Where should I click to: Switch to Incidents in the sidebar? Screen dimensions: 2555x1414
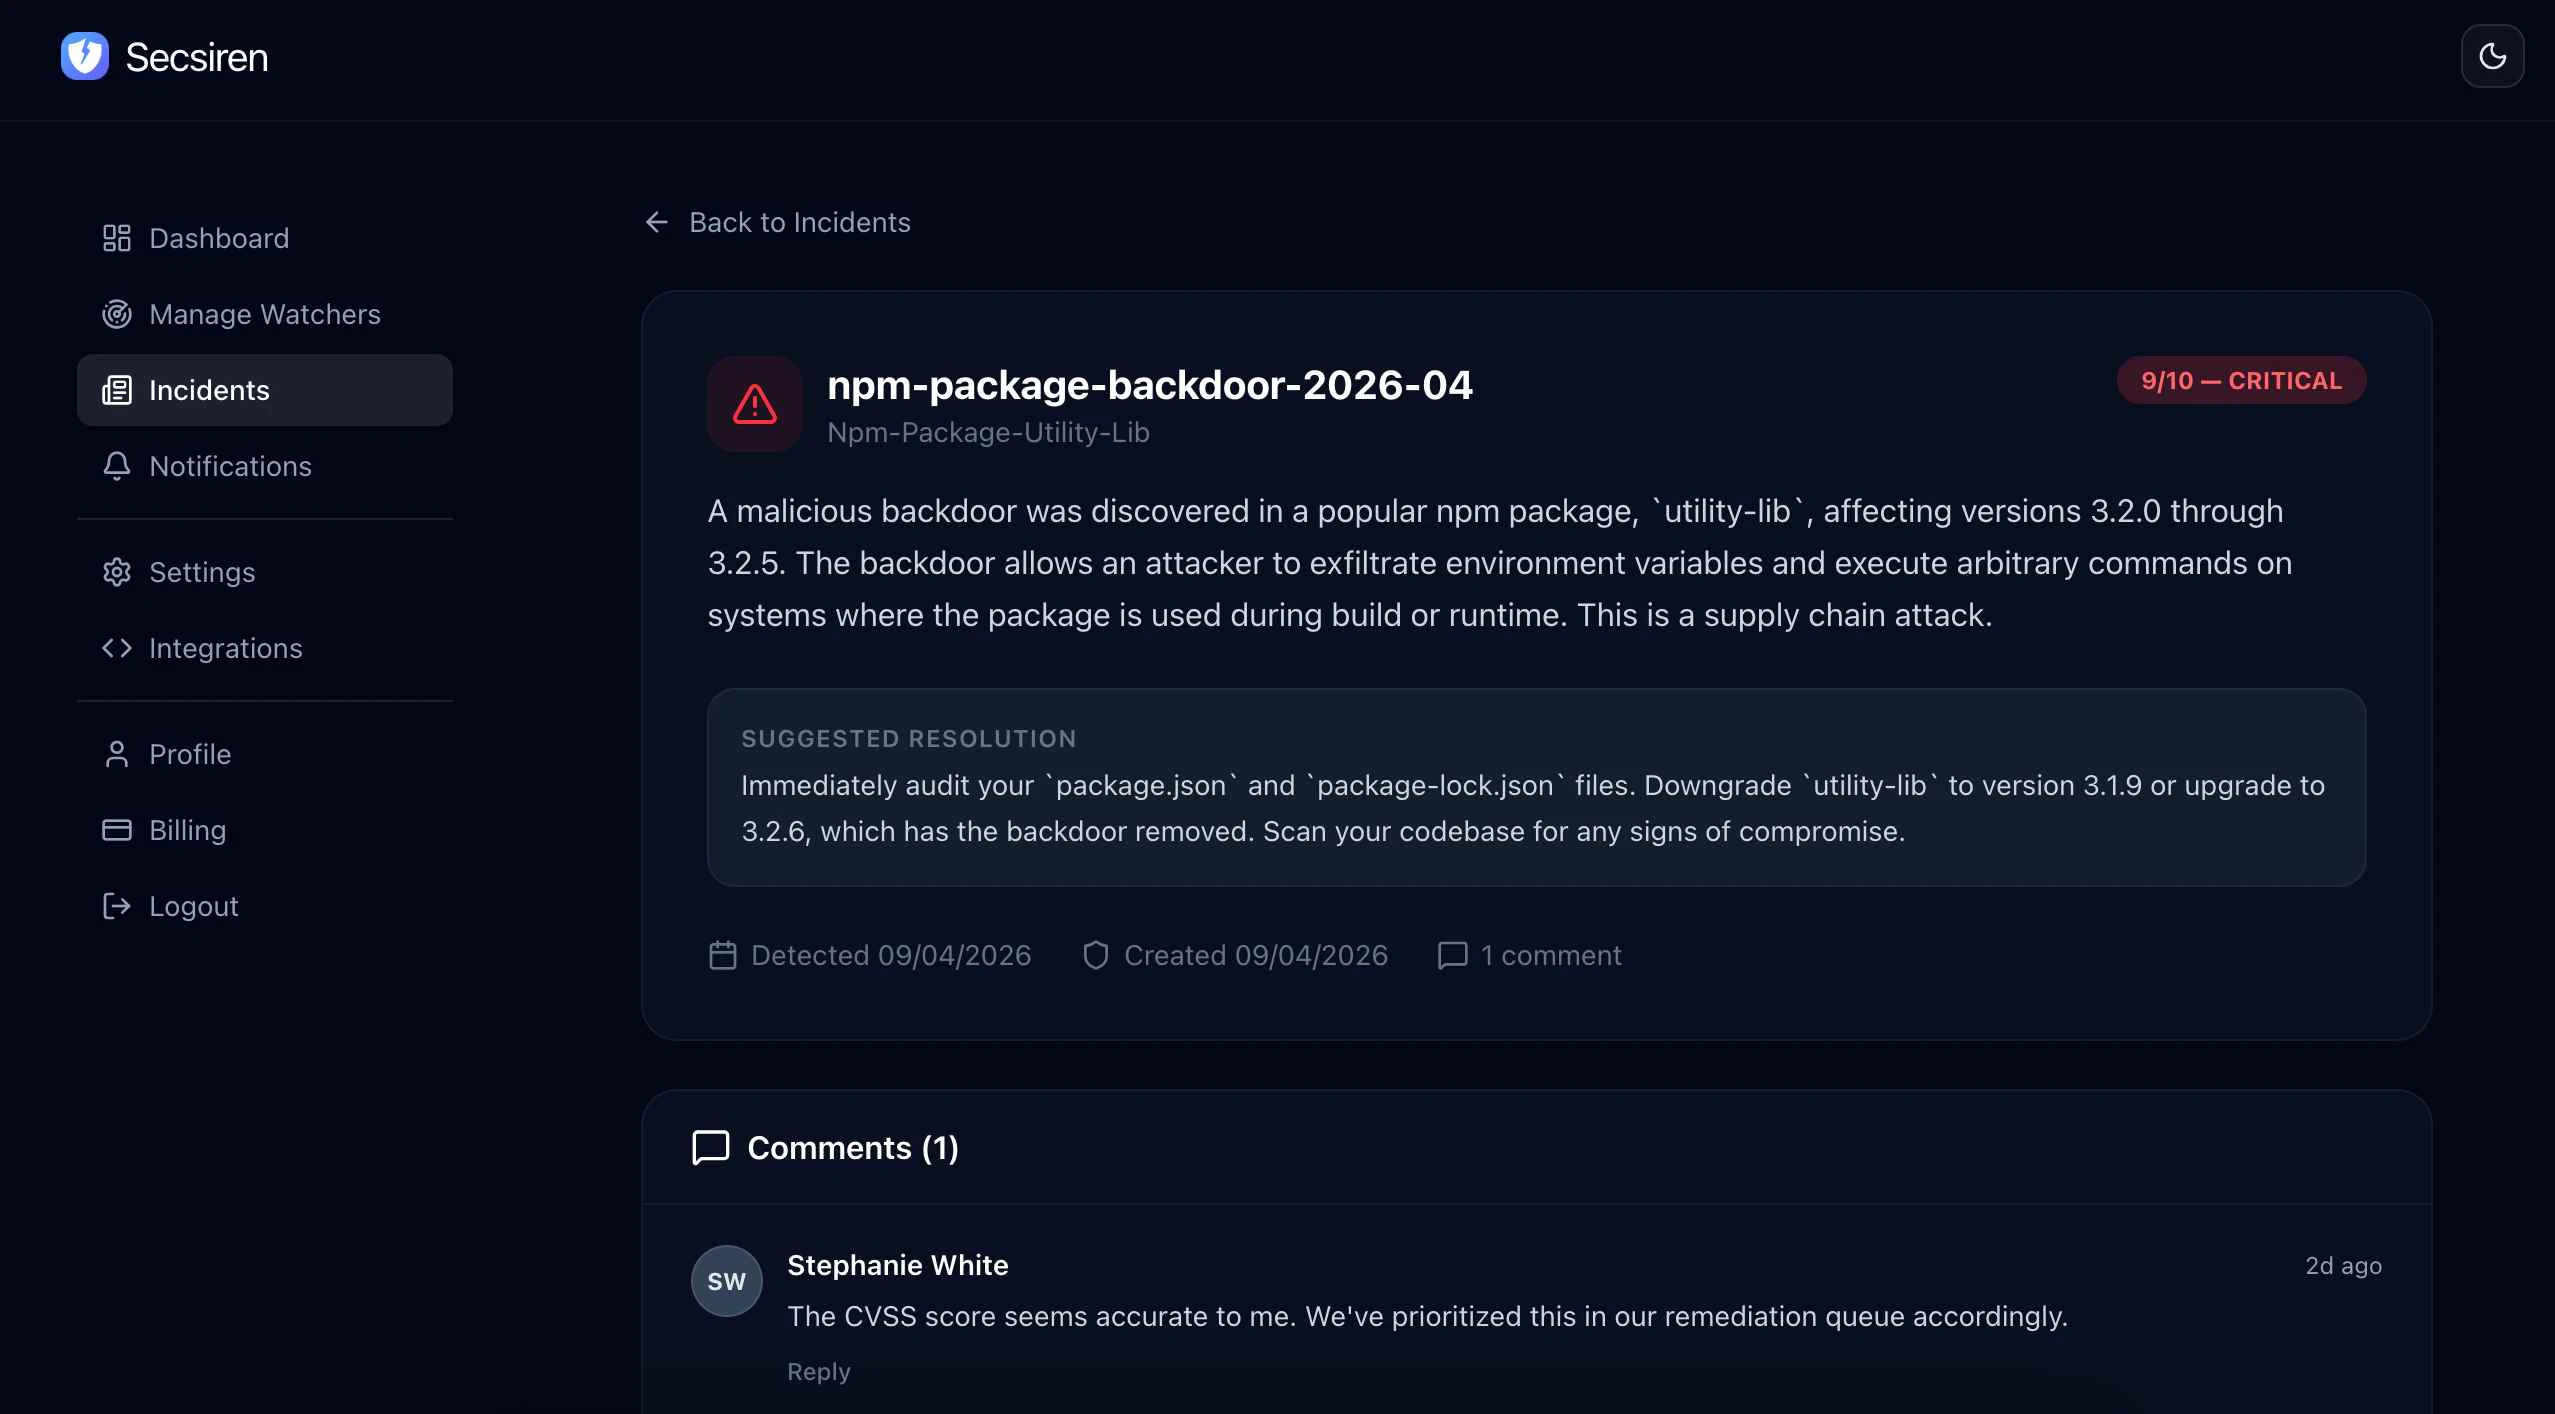209,390
